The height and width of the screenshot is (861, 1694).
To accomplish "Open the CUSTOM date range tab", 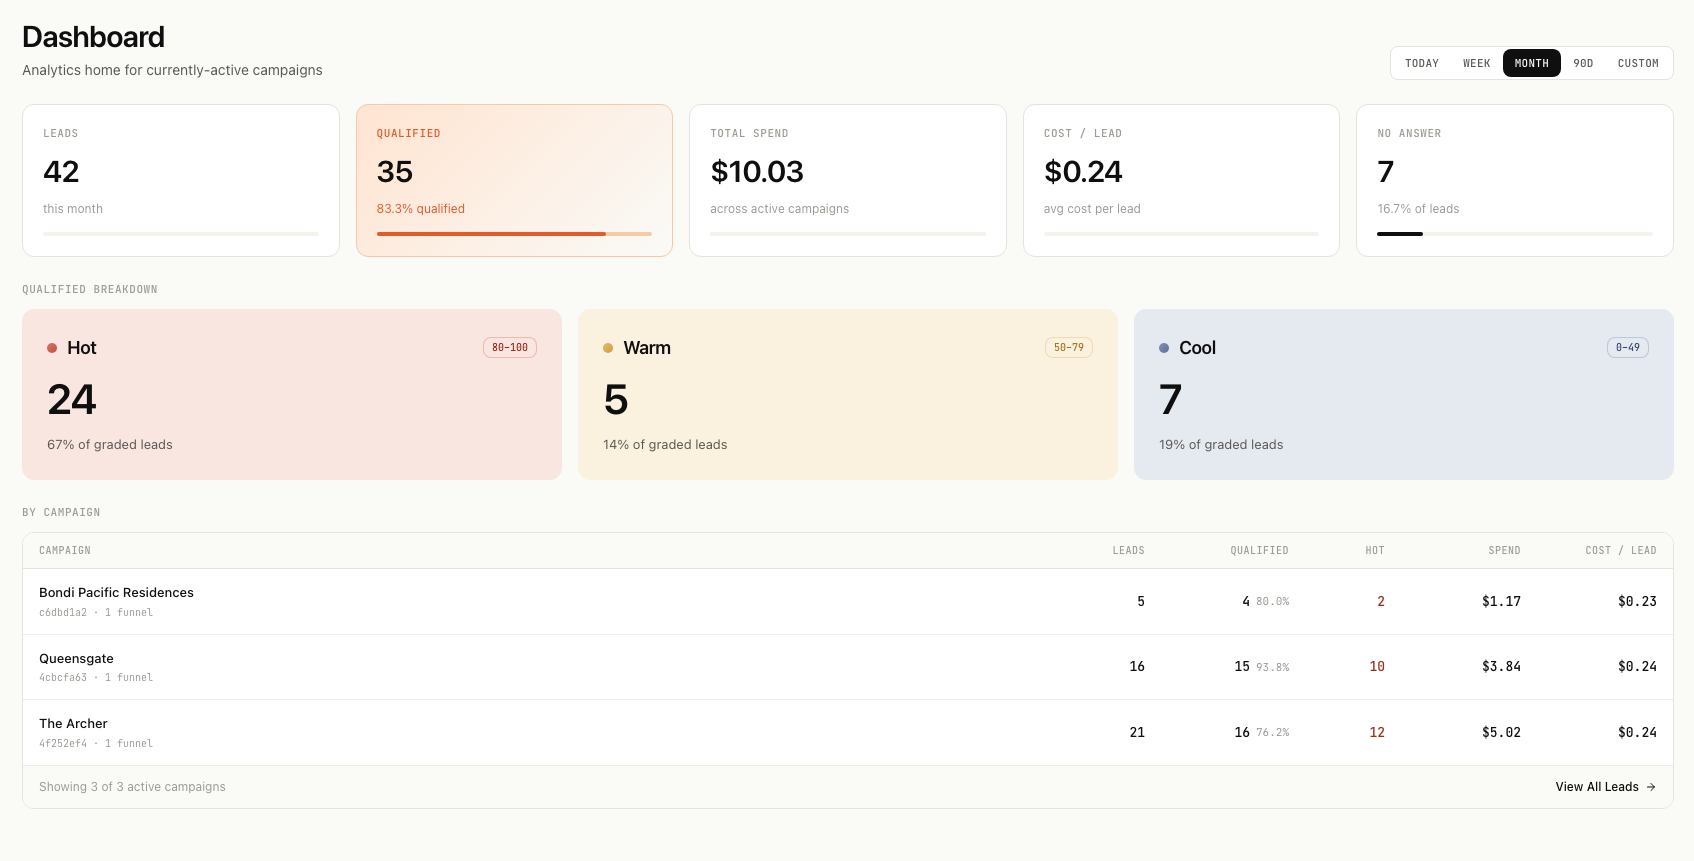I will [1638, 63].
